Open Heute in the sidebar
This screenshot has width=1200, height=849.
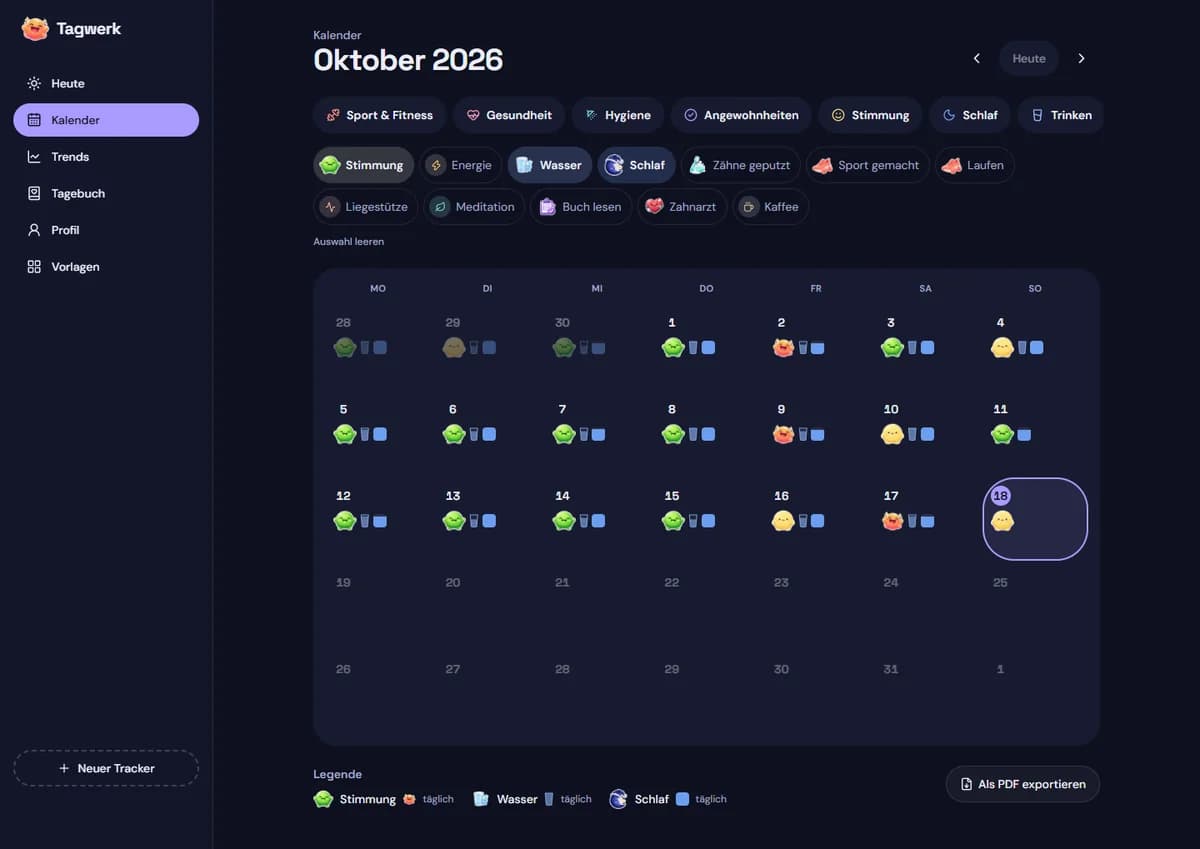pos(106,83)
